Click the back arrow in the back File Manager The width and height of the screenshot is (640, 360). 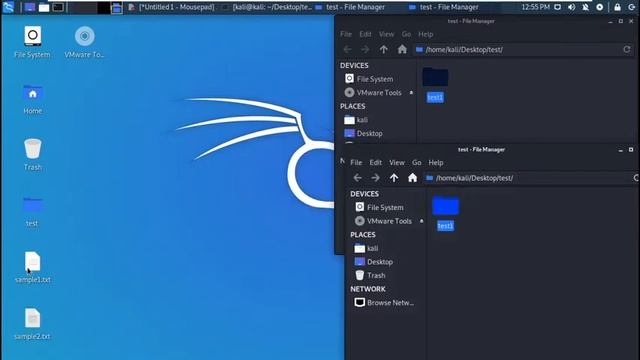pos(347,49)
